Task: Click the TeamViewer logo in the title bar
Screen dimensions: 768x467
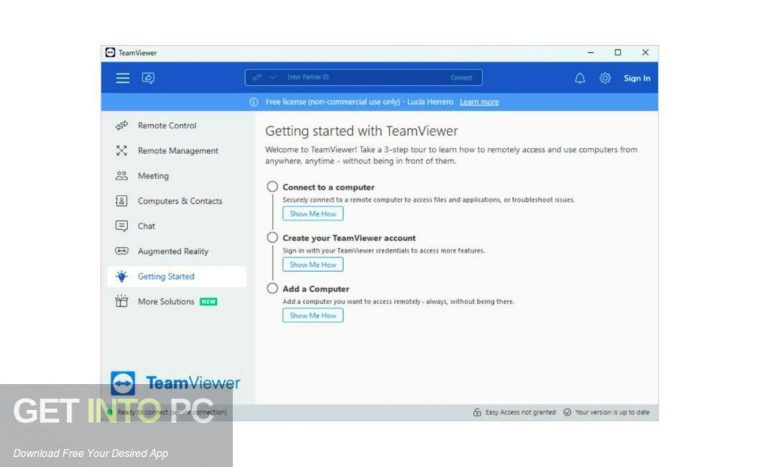Action: pyautogui.click(x=110, y=52)
